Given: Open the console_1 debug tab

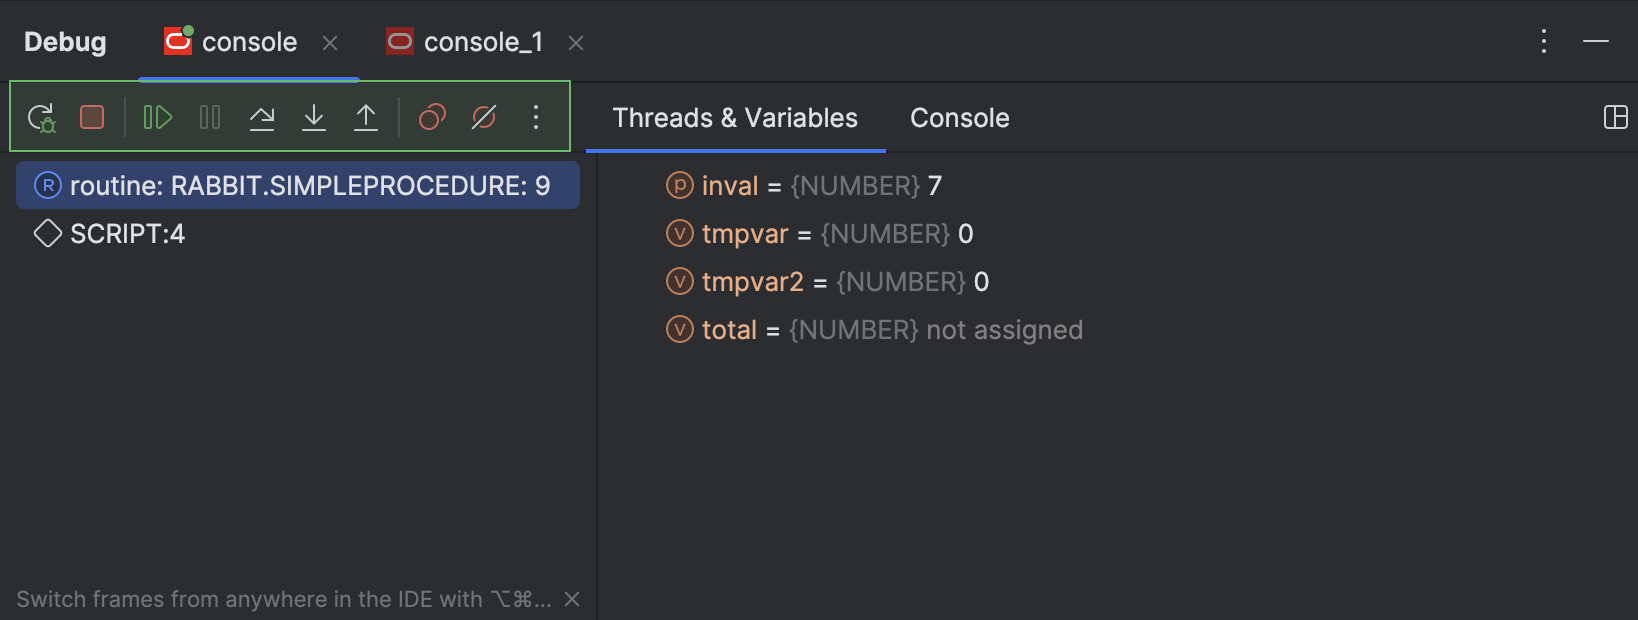Looking at the screenshot, I should (x=465, y=42).
